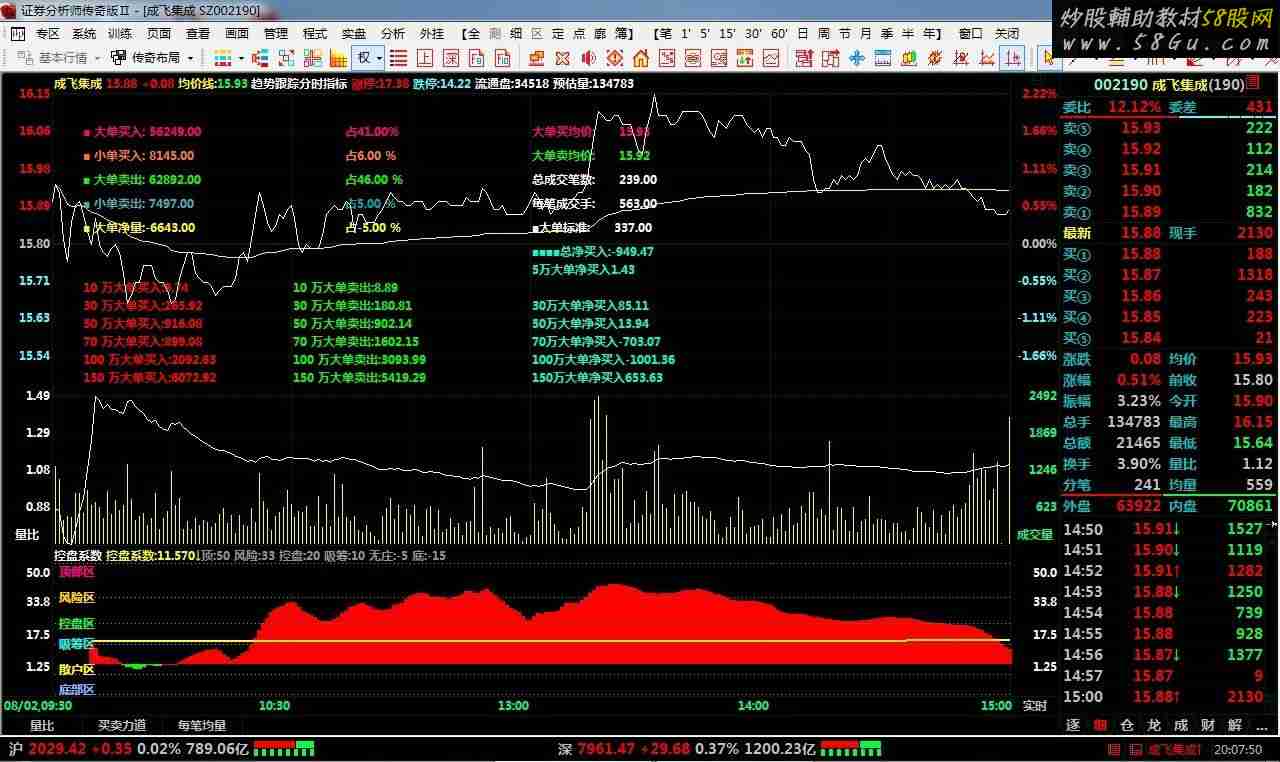Image resolution: width=1280 pixels, height=762 pixels.
Task: Select the 逐 tab in right panel
Action: (1073, 725)
